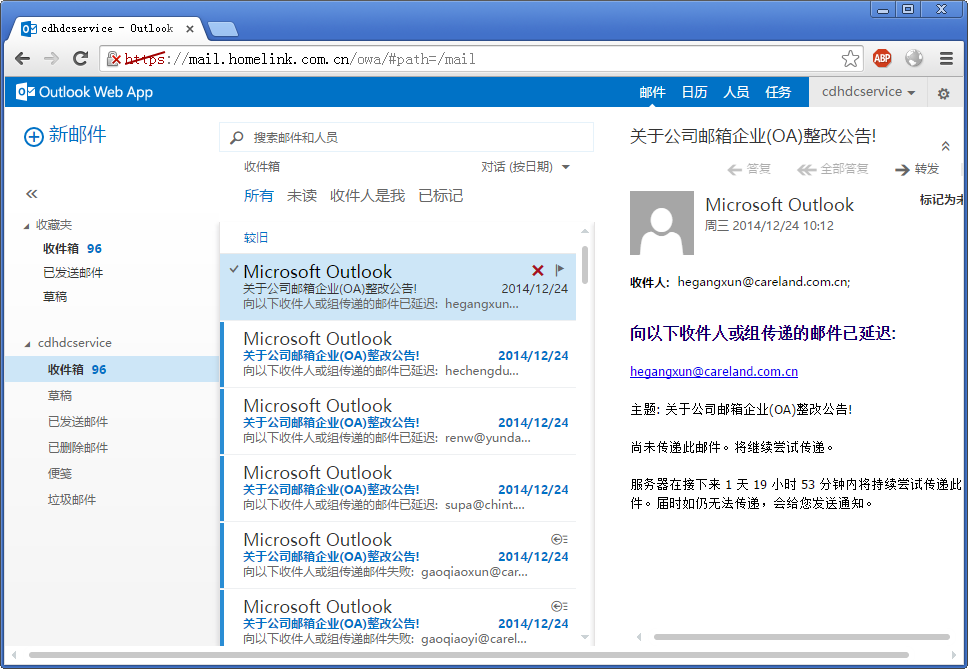Open cdhdcservice 收件箱 96 folder

(x=112, y=369)
